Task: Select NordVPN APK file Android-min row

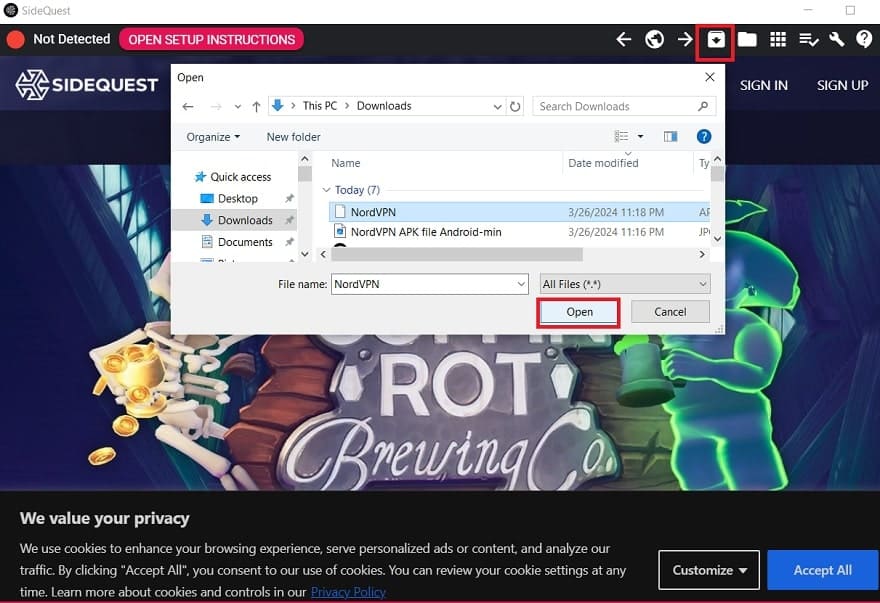Action: (x=519, y=232)
